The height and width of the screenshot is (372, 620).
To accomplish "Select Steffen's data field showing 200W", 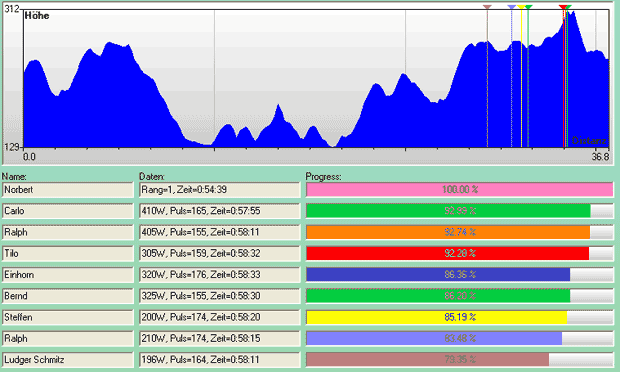I will [220, 317].
